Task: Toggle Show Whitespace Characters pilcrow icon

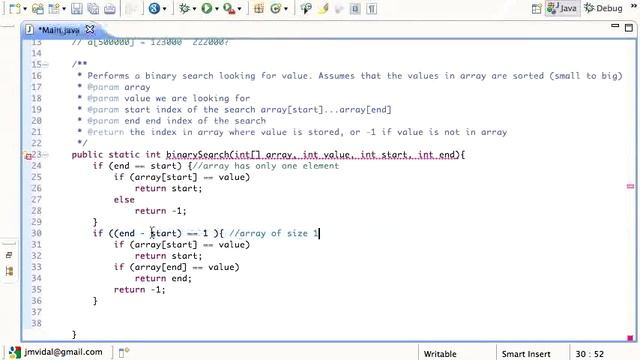Action: pos(371,9)
